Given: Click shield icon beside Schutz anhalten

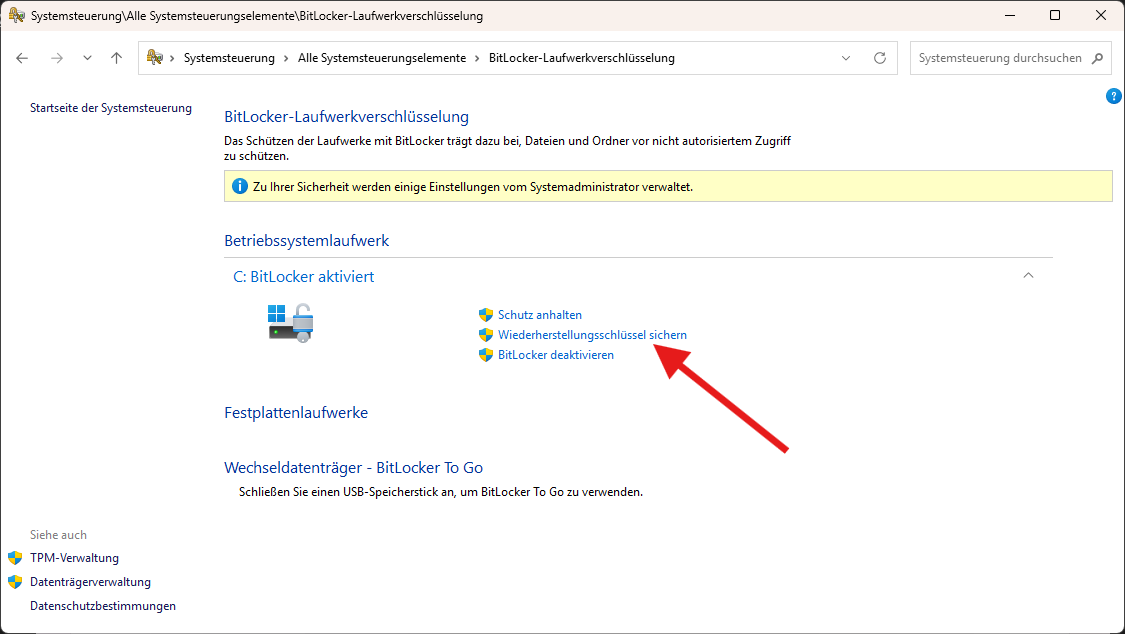Looking at the screenshot, I should [486, 315].
